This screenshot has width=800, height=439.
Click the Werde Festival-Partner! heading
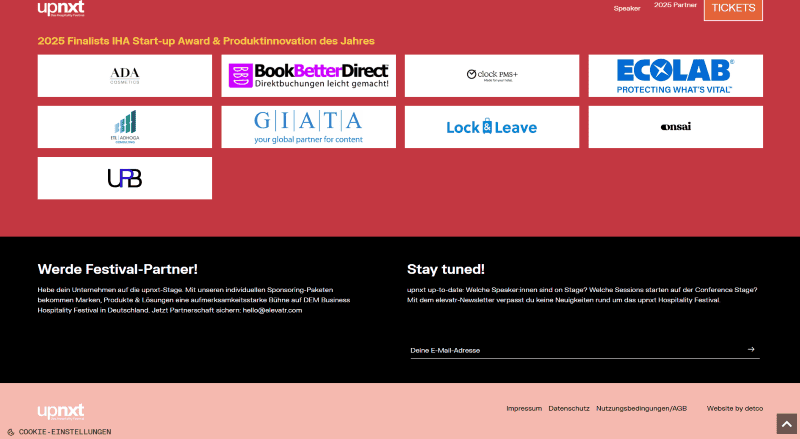pyautogui.click(x=117, y=269)
